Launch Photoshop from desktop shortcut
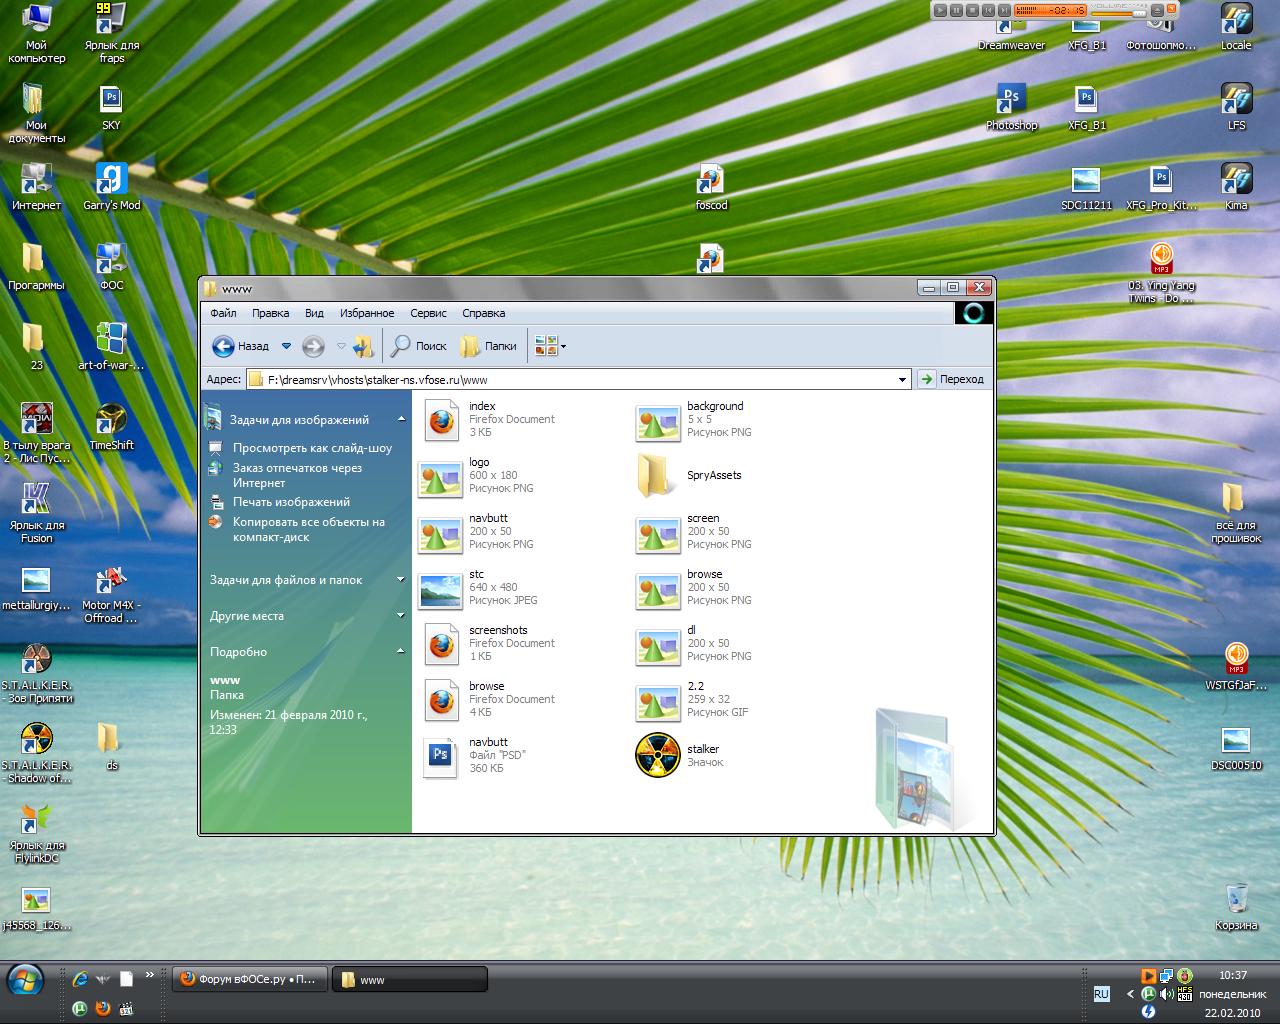Viewport: 1280px width, 1024px height. pos(1011,102)
